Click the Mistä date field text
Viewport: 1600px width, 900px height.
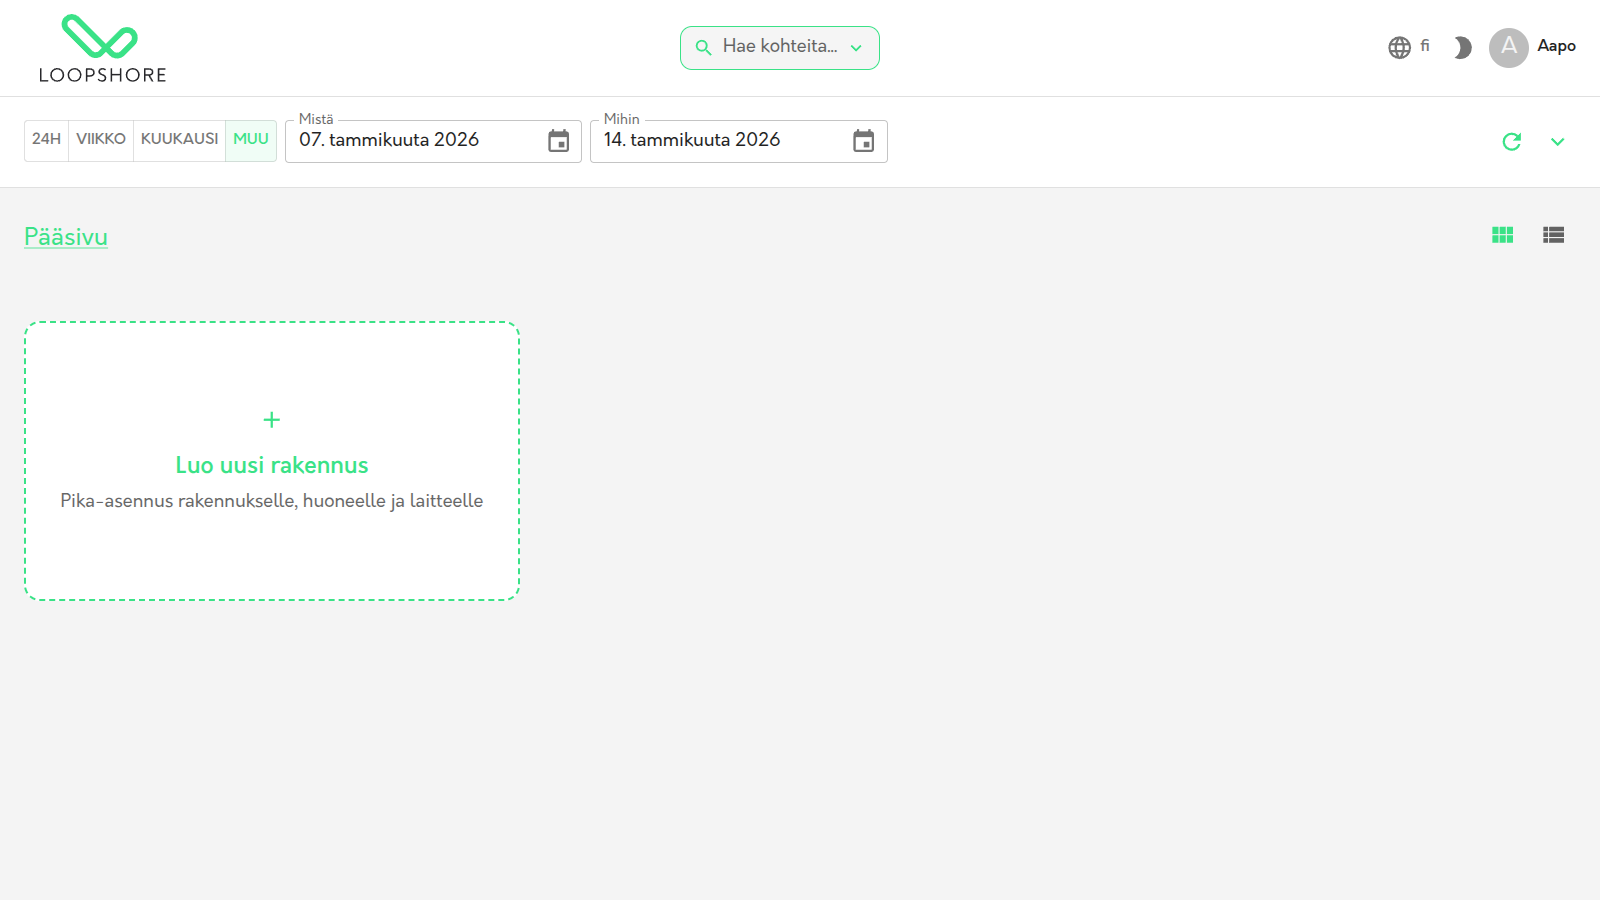click(x=389, y=140)
